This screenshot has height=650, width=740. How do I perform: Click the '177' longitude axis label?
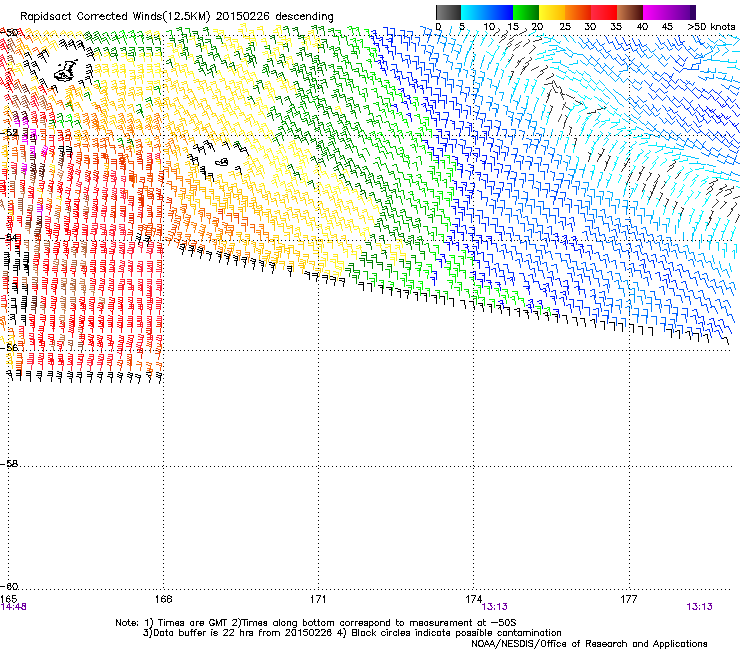click(628, 599)
